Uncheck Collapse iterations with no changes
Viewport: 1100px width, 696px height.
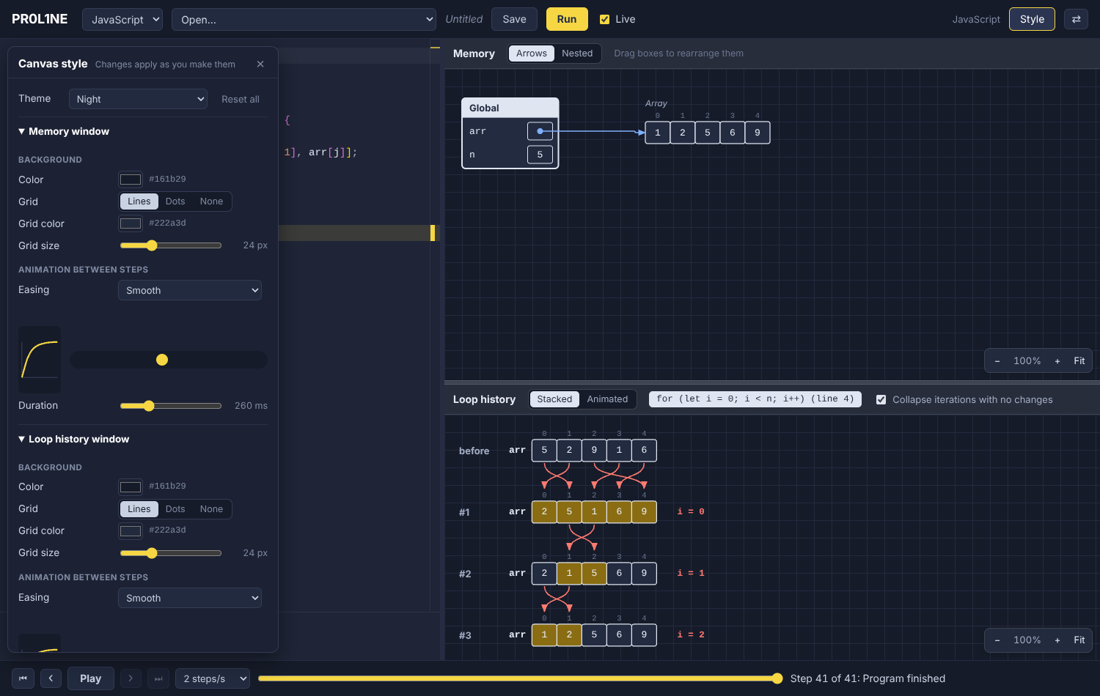(x=881, y=400)
